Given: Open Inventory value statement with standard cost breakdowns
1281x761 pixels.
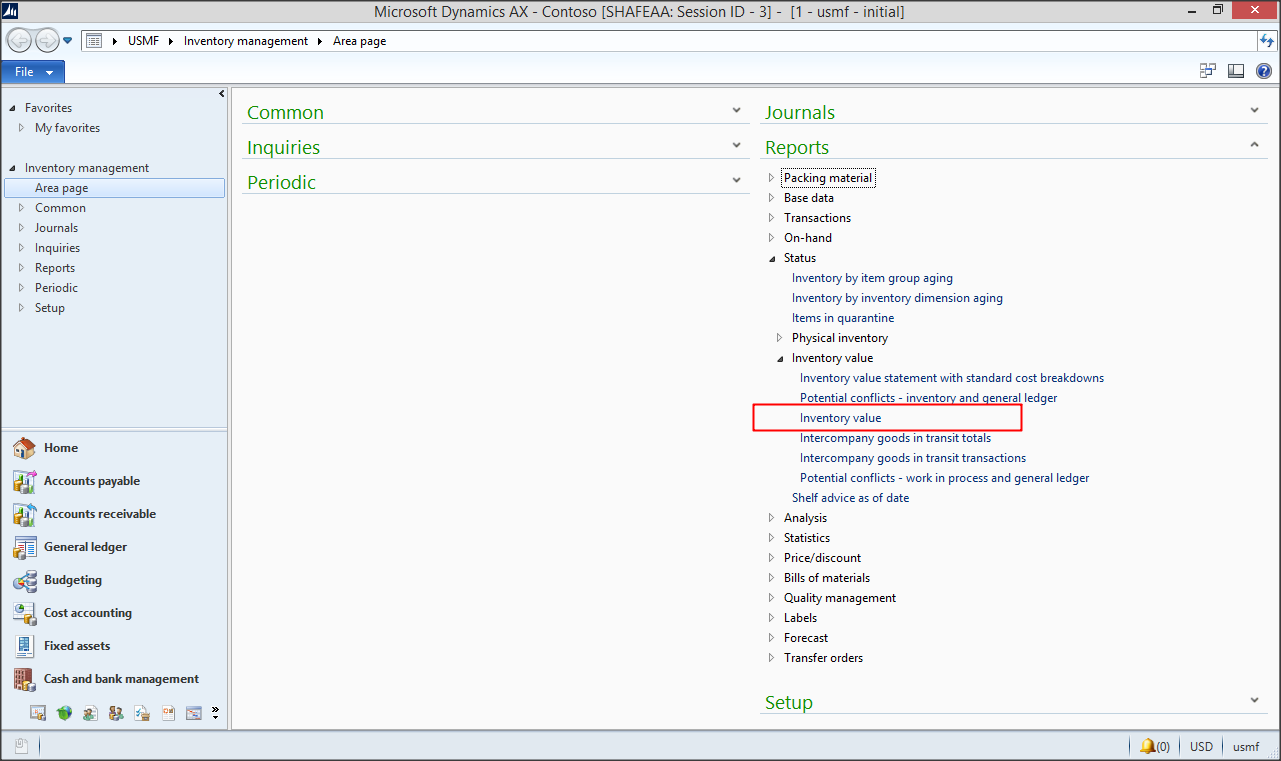Looking at the screenshot, I should click(952, 378).
